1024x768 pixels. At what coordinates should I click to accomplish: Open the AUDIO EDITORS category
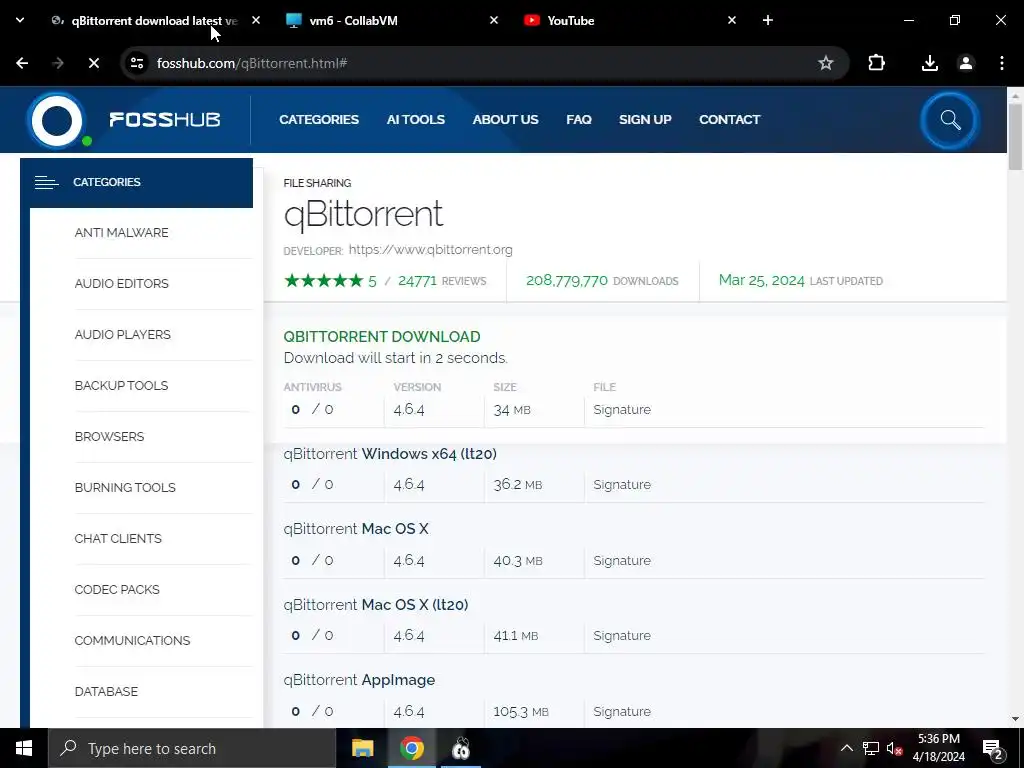click(121, 283)
